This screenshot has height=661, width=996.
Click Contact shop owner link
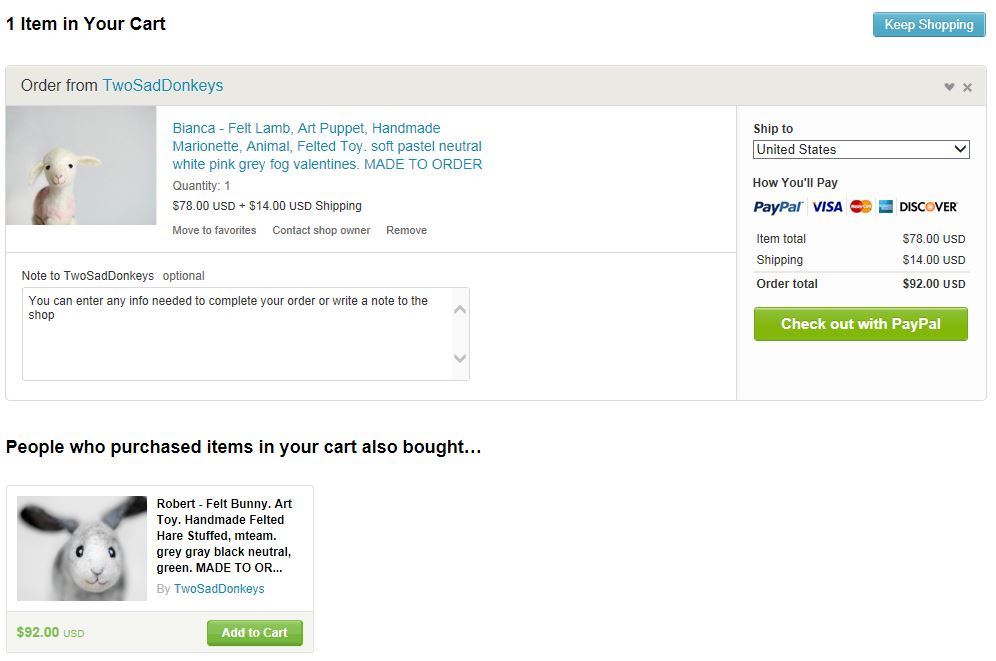tap(321, 230)
